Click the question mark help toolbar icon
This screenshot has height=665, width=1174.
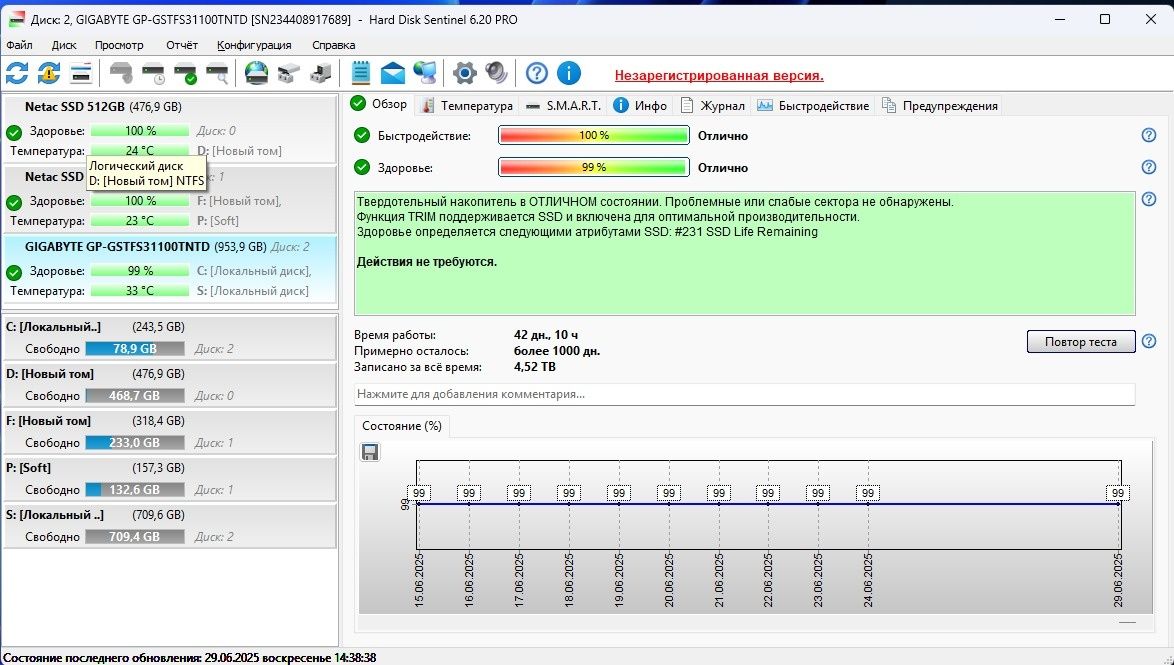point(537,73)
